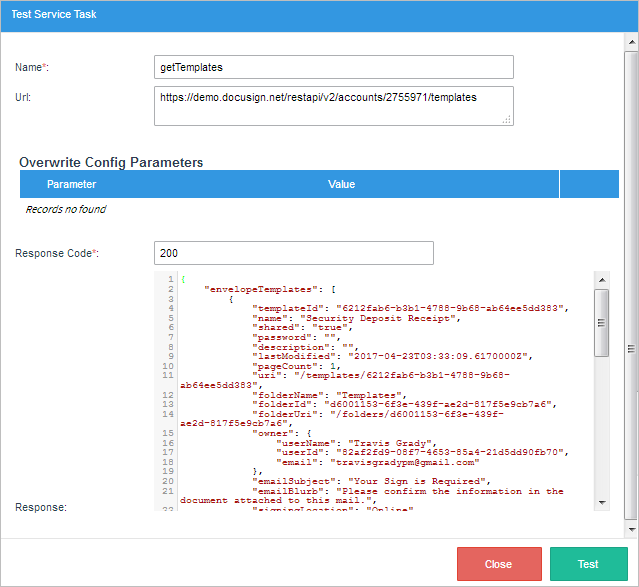Screen dimensions: 639x587
Task: Click the dialog scrollbar up arrow
Action: 630,43
